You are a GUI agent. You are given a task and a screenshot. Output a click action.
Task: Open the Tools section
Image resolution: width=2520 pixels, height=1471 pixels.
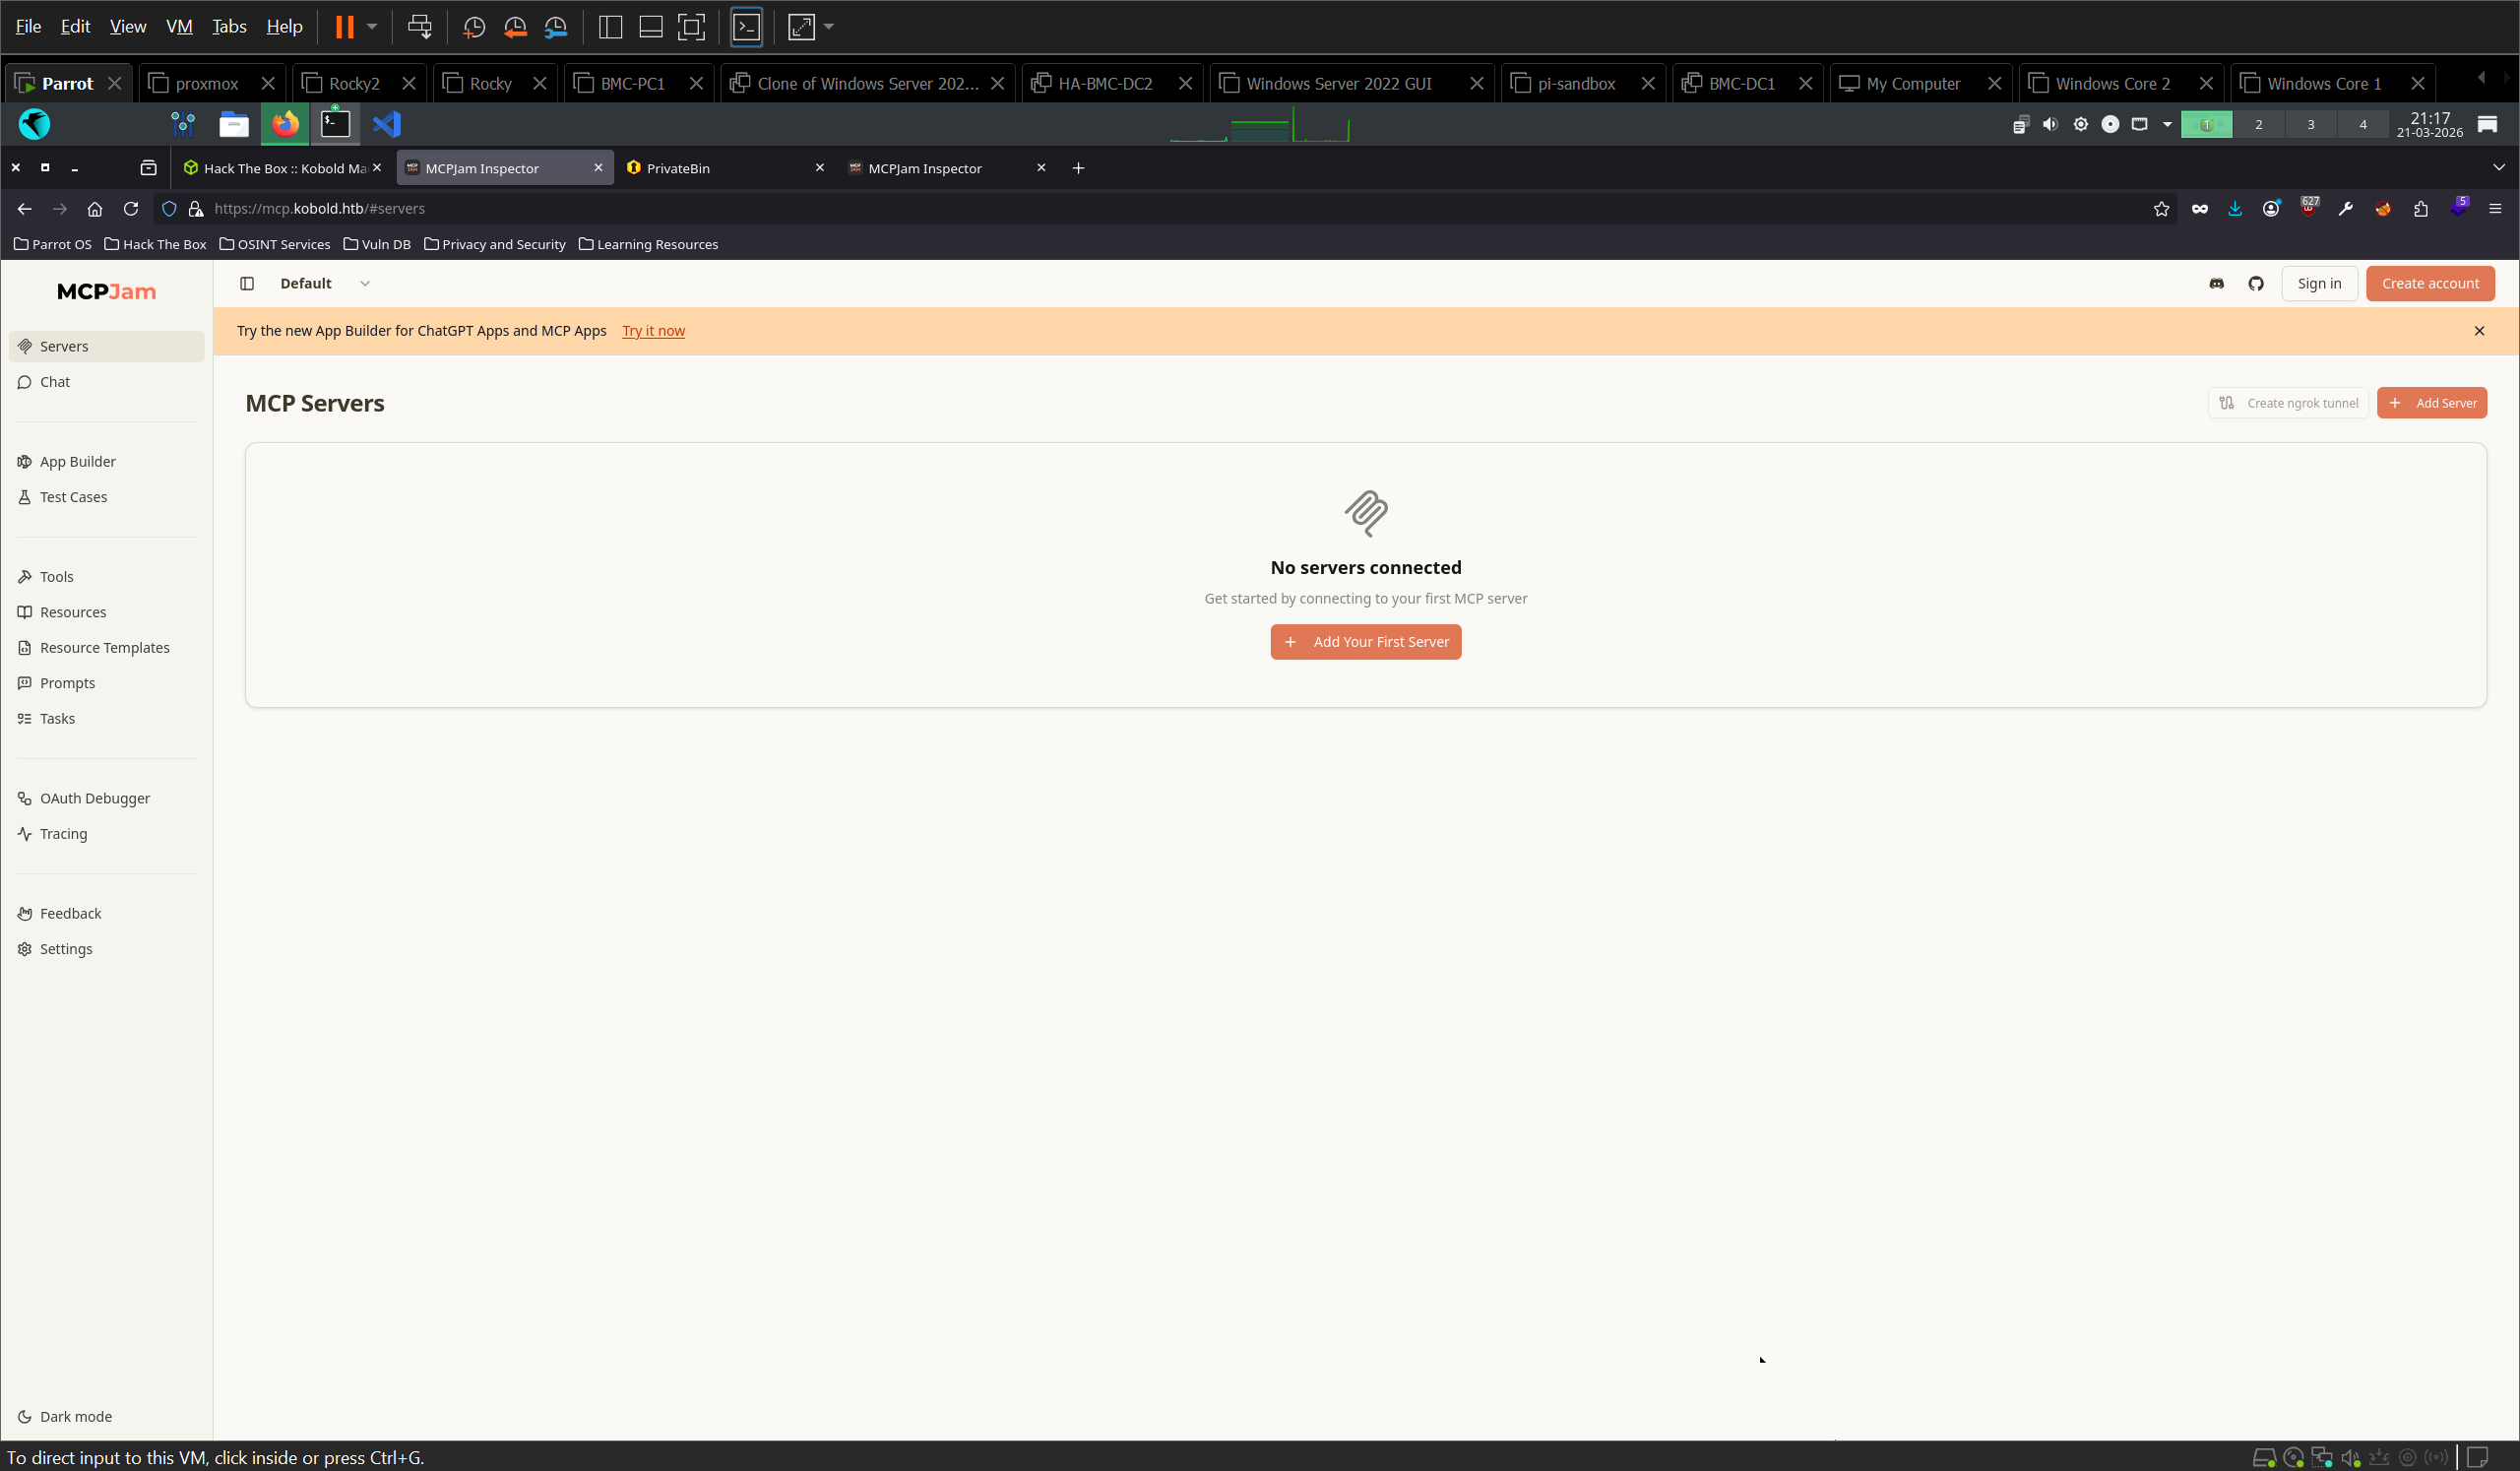click(106, 576)
